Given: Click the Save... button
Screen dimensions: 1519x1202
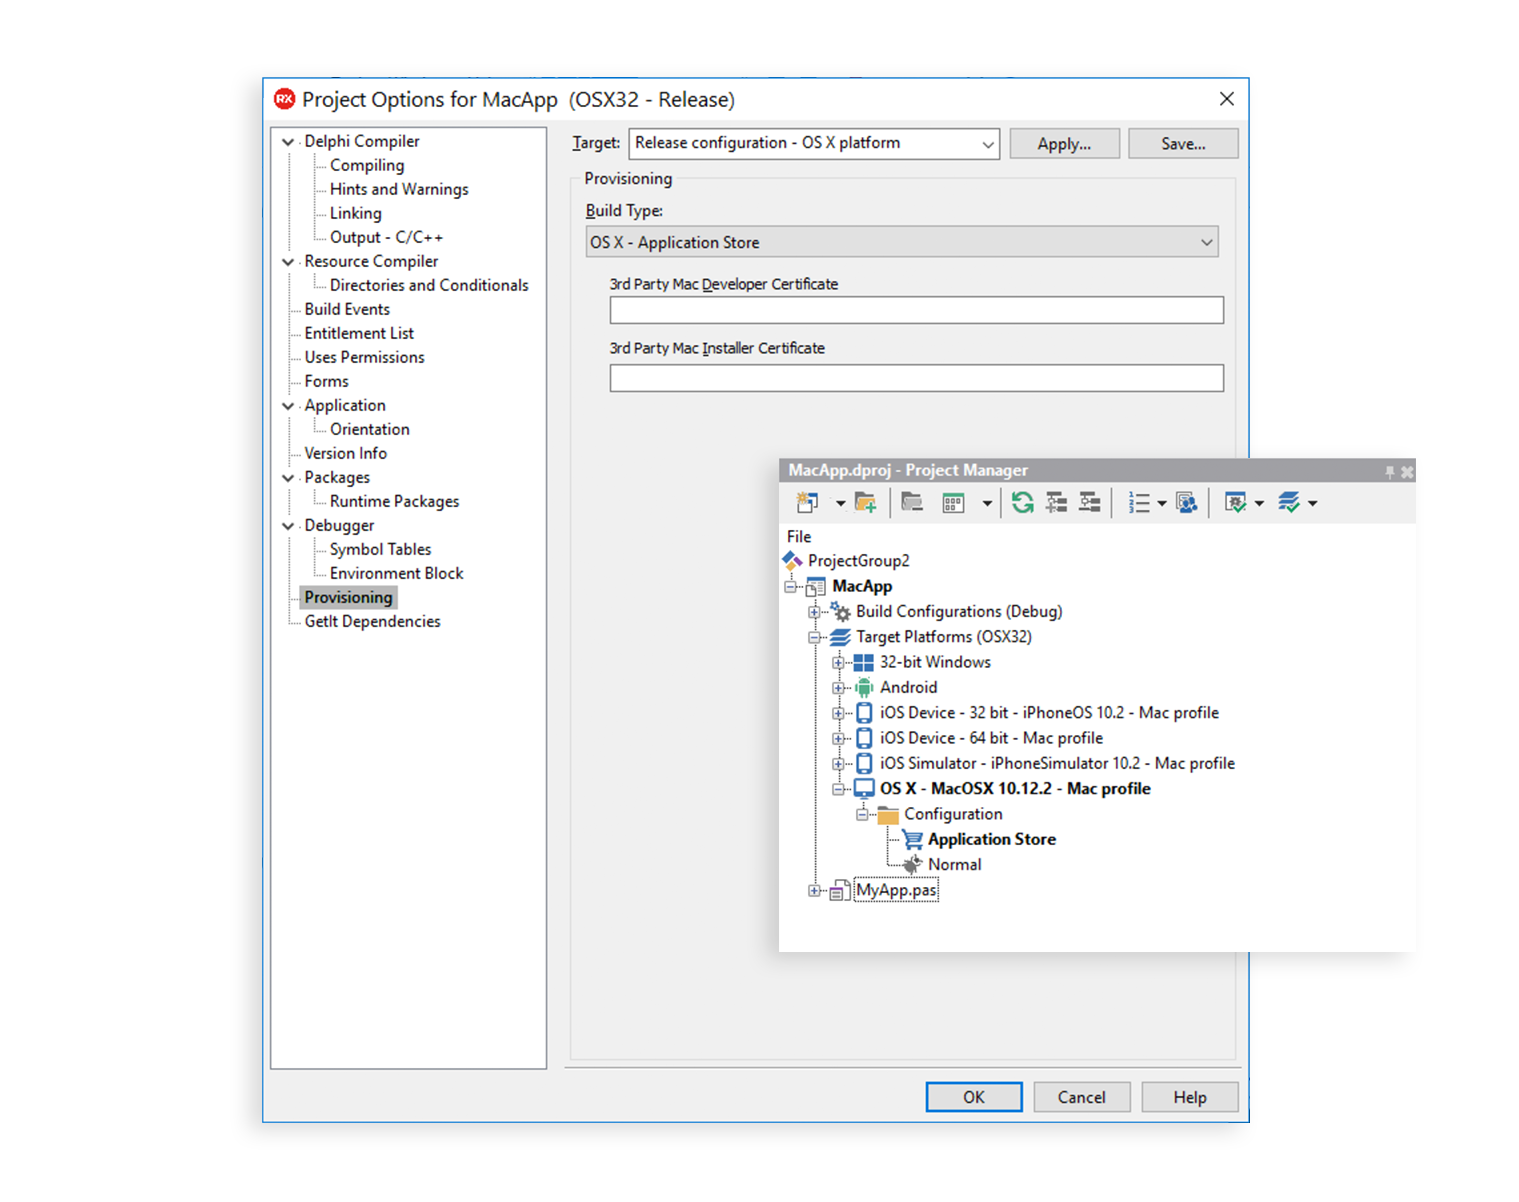Looking at the screenshot, I should tap(1183, 144).
